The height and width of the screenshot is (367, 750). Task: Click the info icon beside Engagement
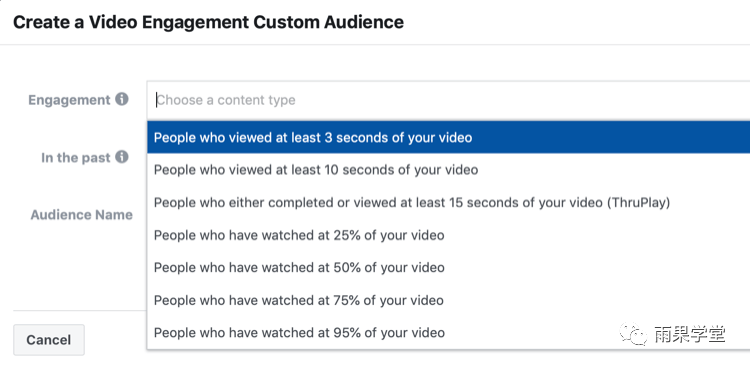[x=122, y=100]
